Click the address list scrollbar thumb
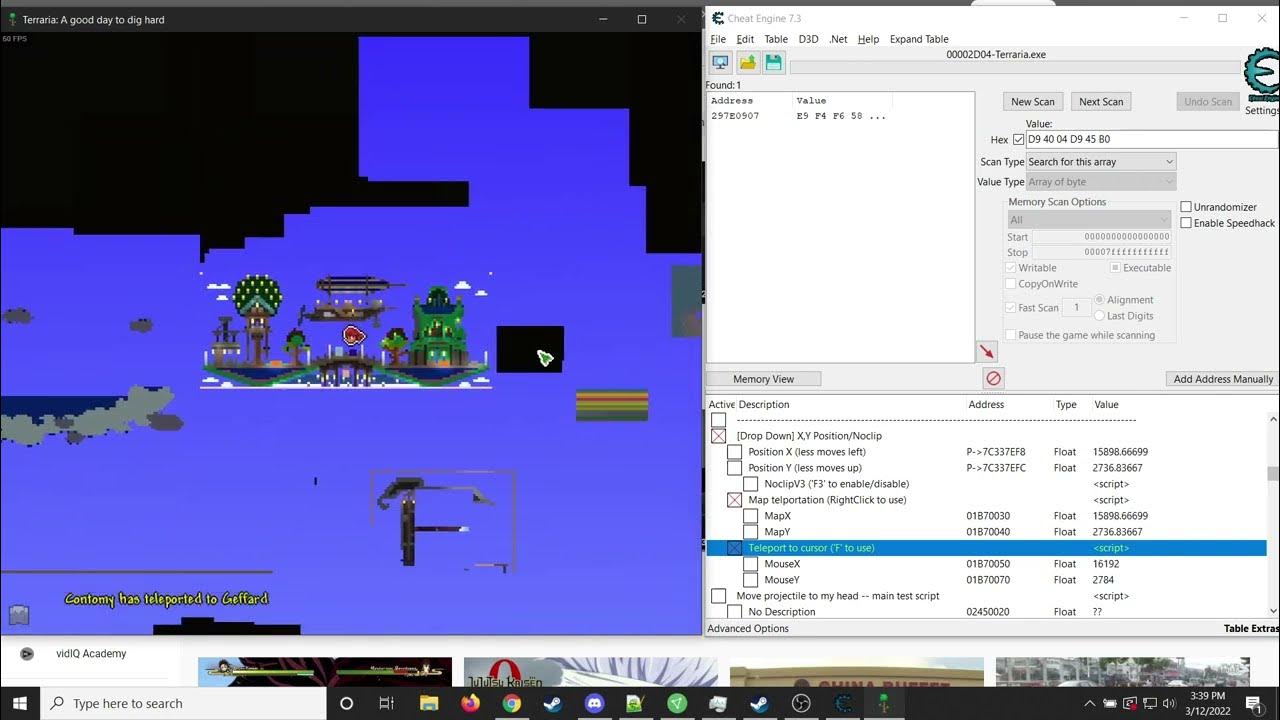Viewport: 1280px width, 720px height. (x=1273, y=474)
